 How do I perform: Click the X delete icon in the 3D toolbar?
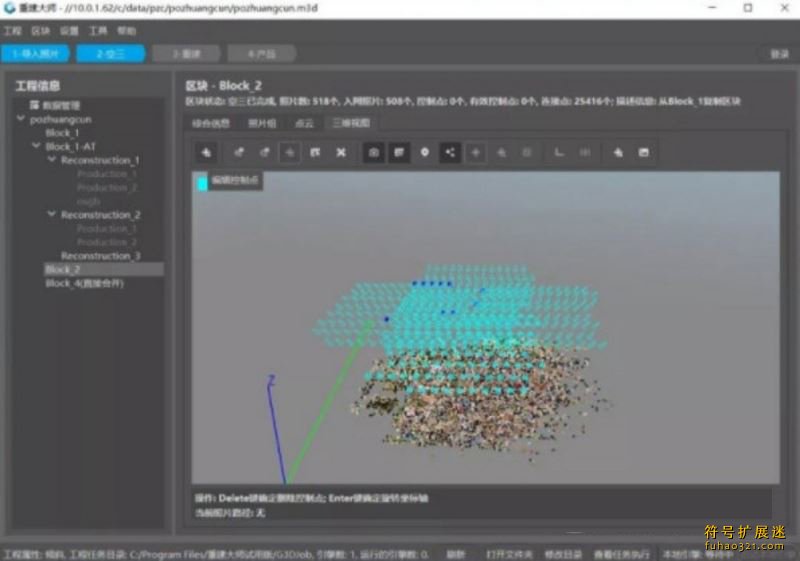341,152
